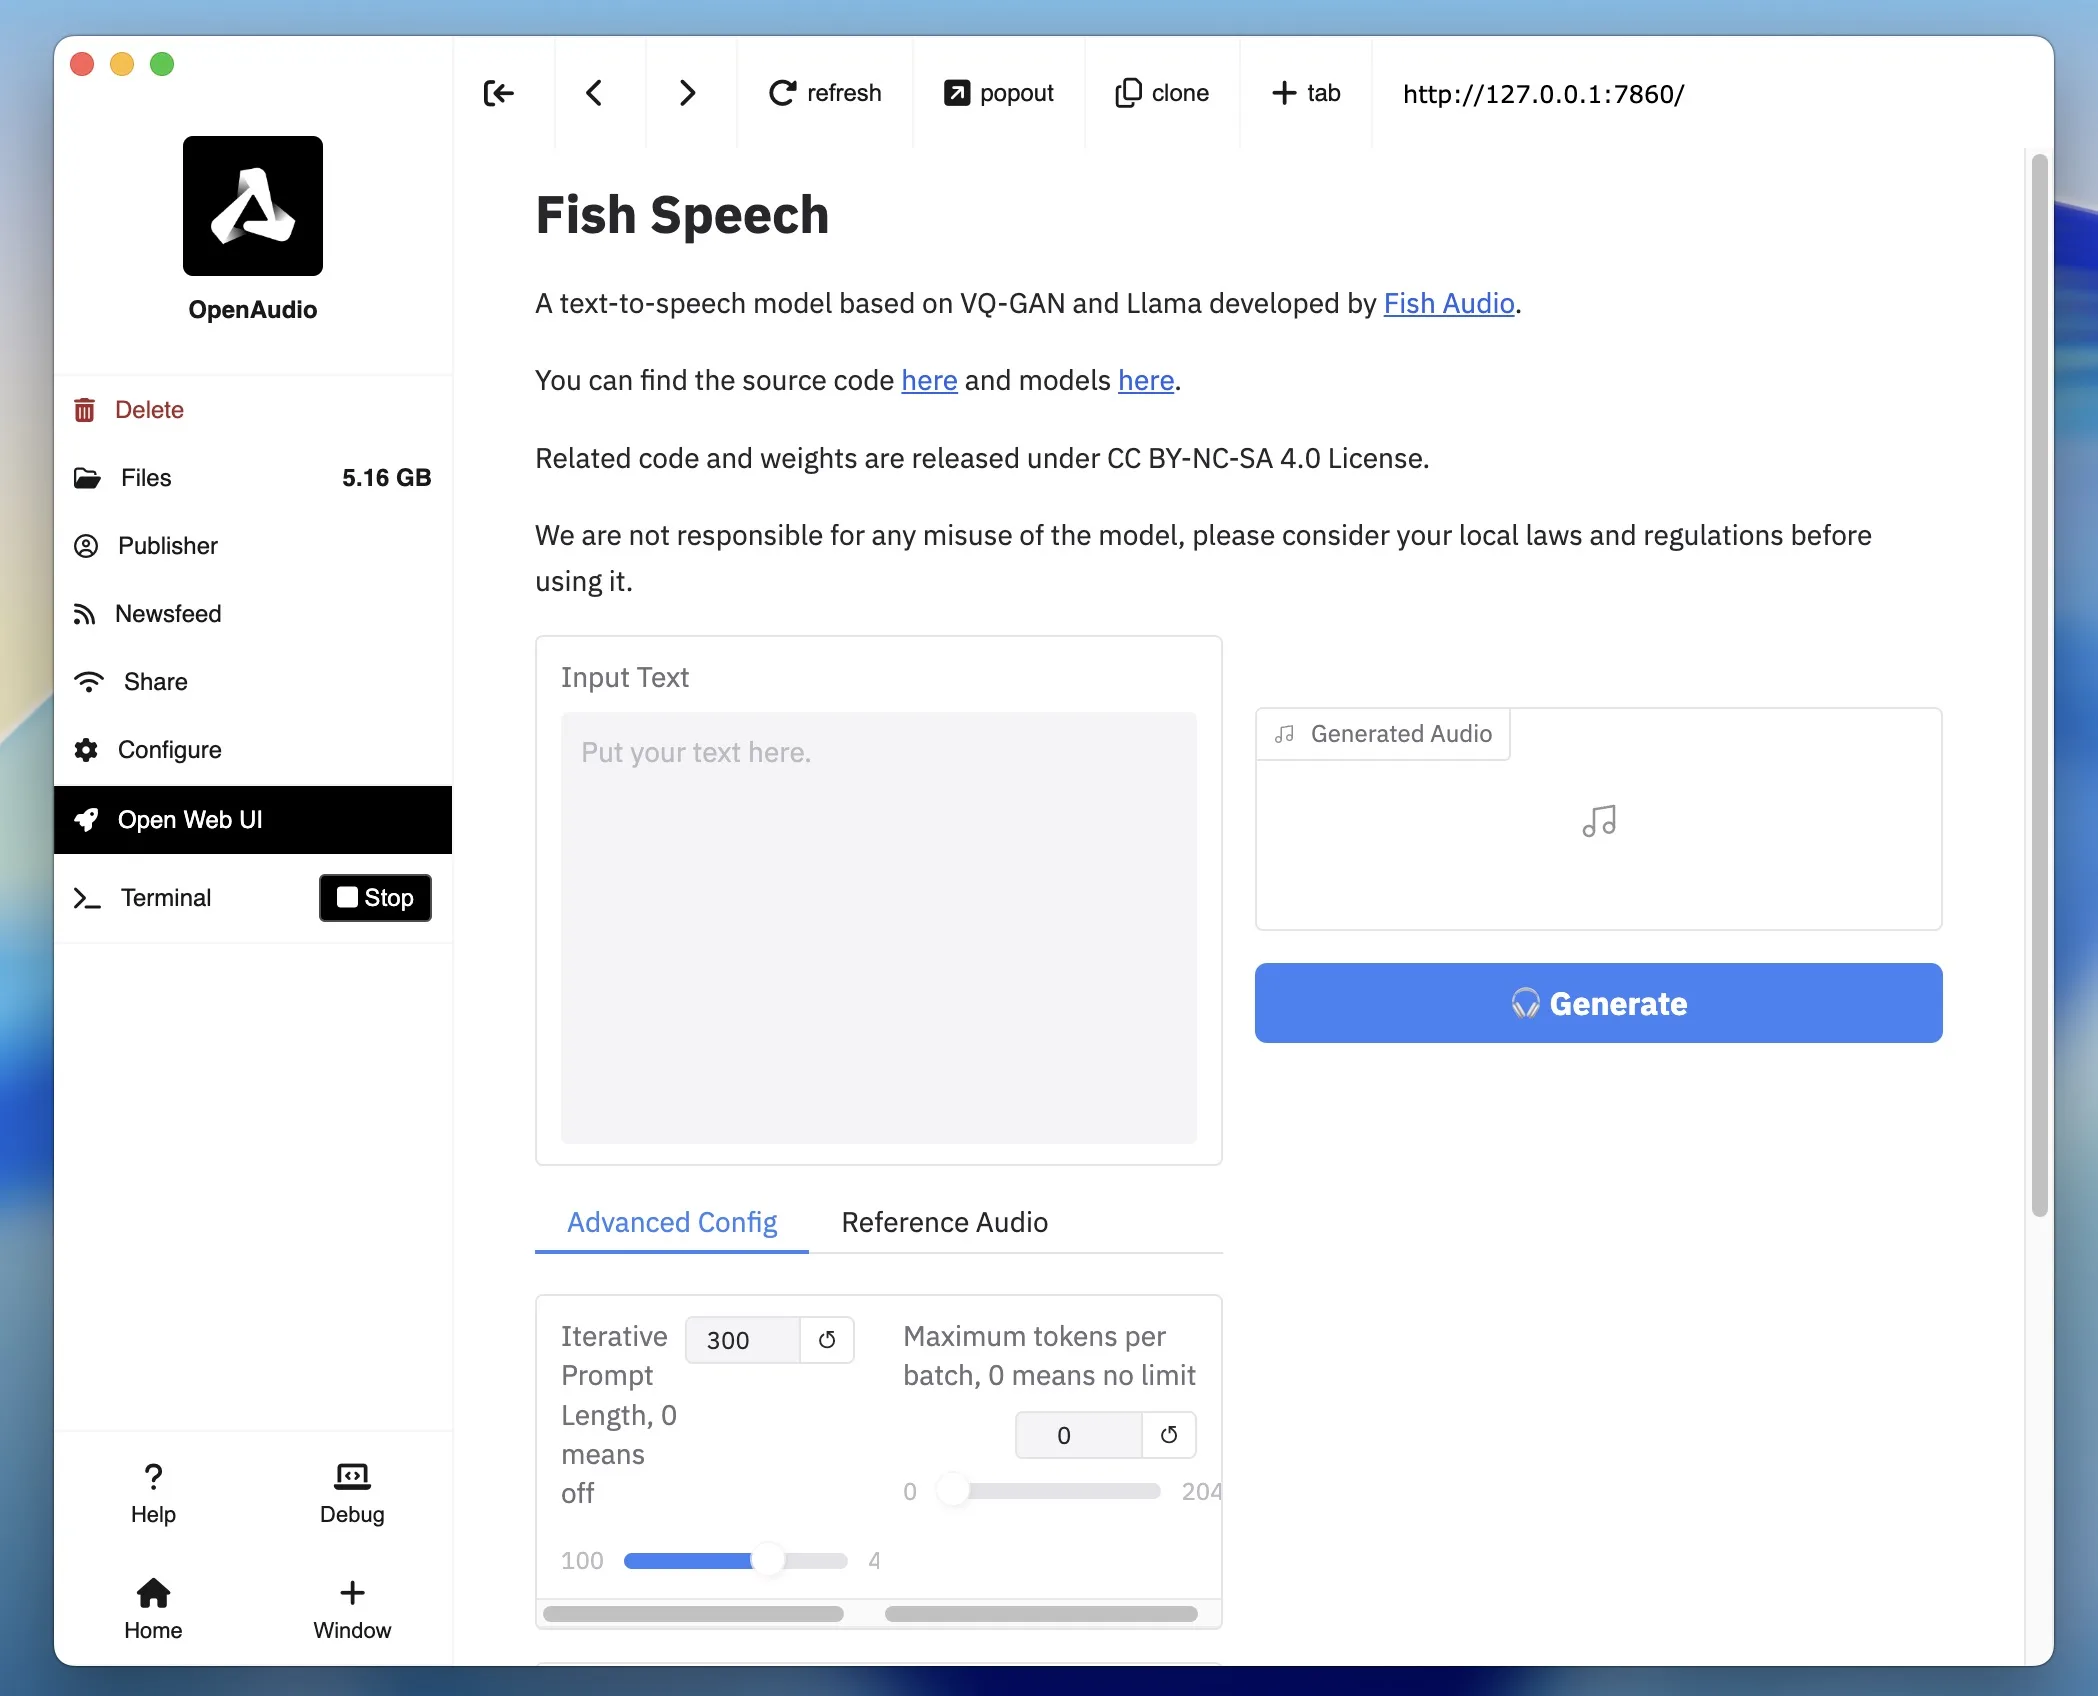Open the Terminal view
The height and width of the screenshot is (1696, 2098).
click(x=166, y=897)
